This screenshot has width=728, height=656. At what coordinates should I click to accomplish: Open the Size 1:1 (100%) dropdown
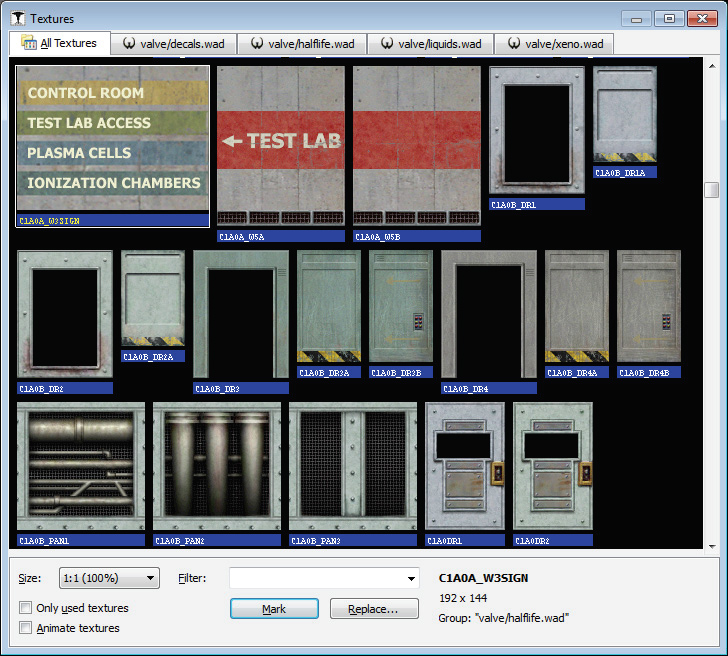110,578
